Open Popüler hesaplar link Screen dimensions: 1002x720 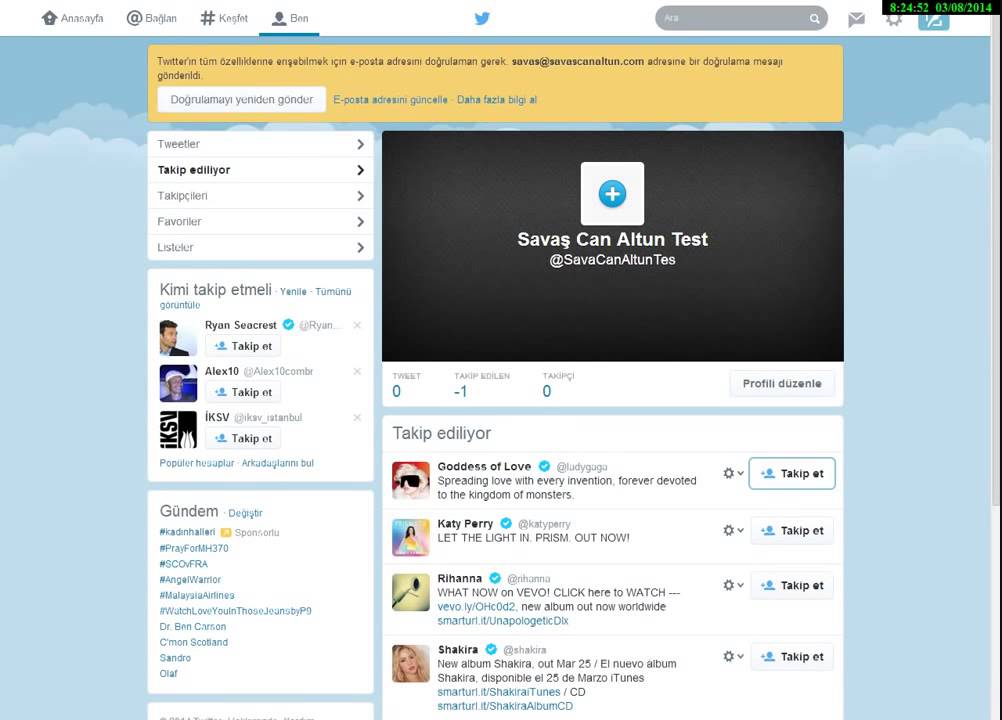coord(197,463)
